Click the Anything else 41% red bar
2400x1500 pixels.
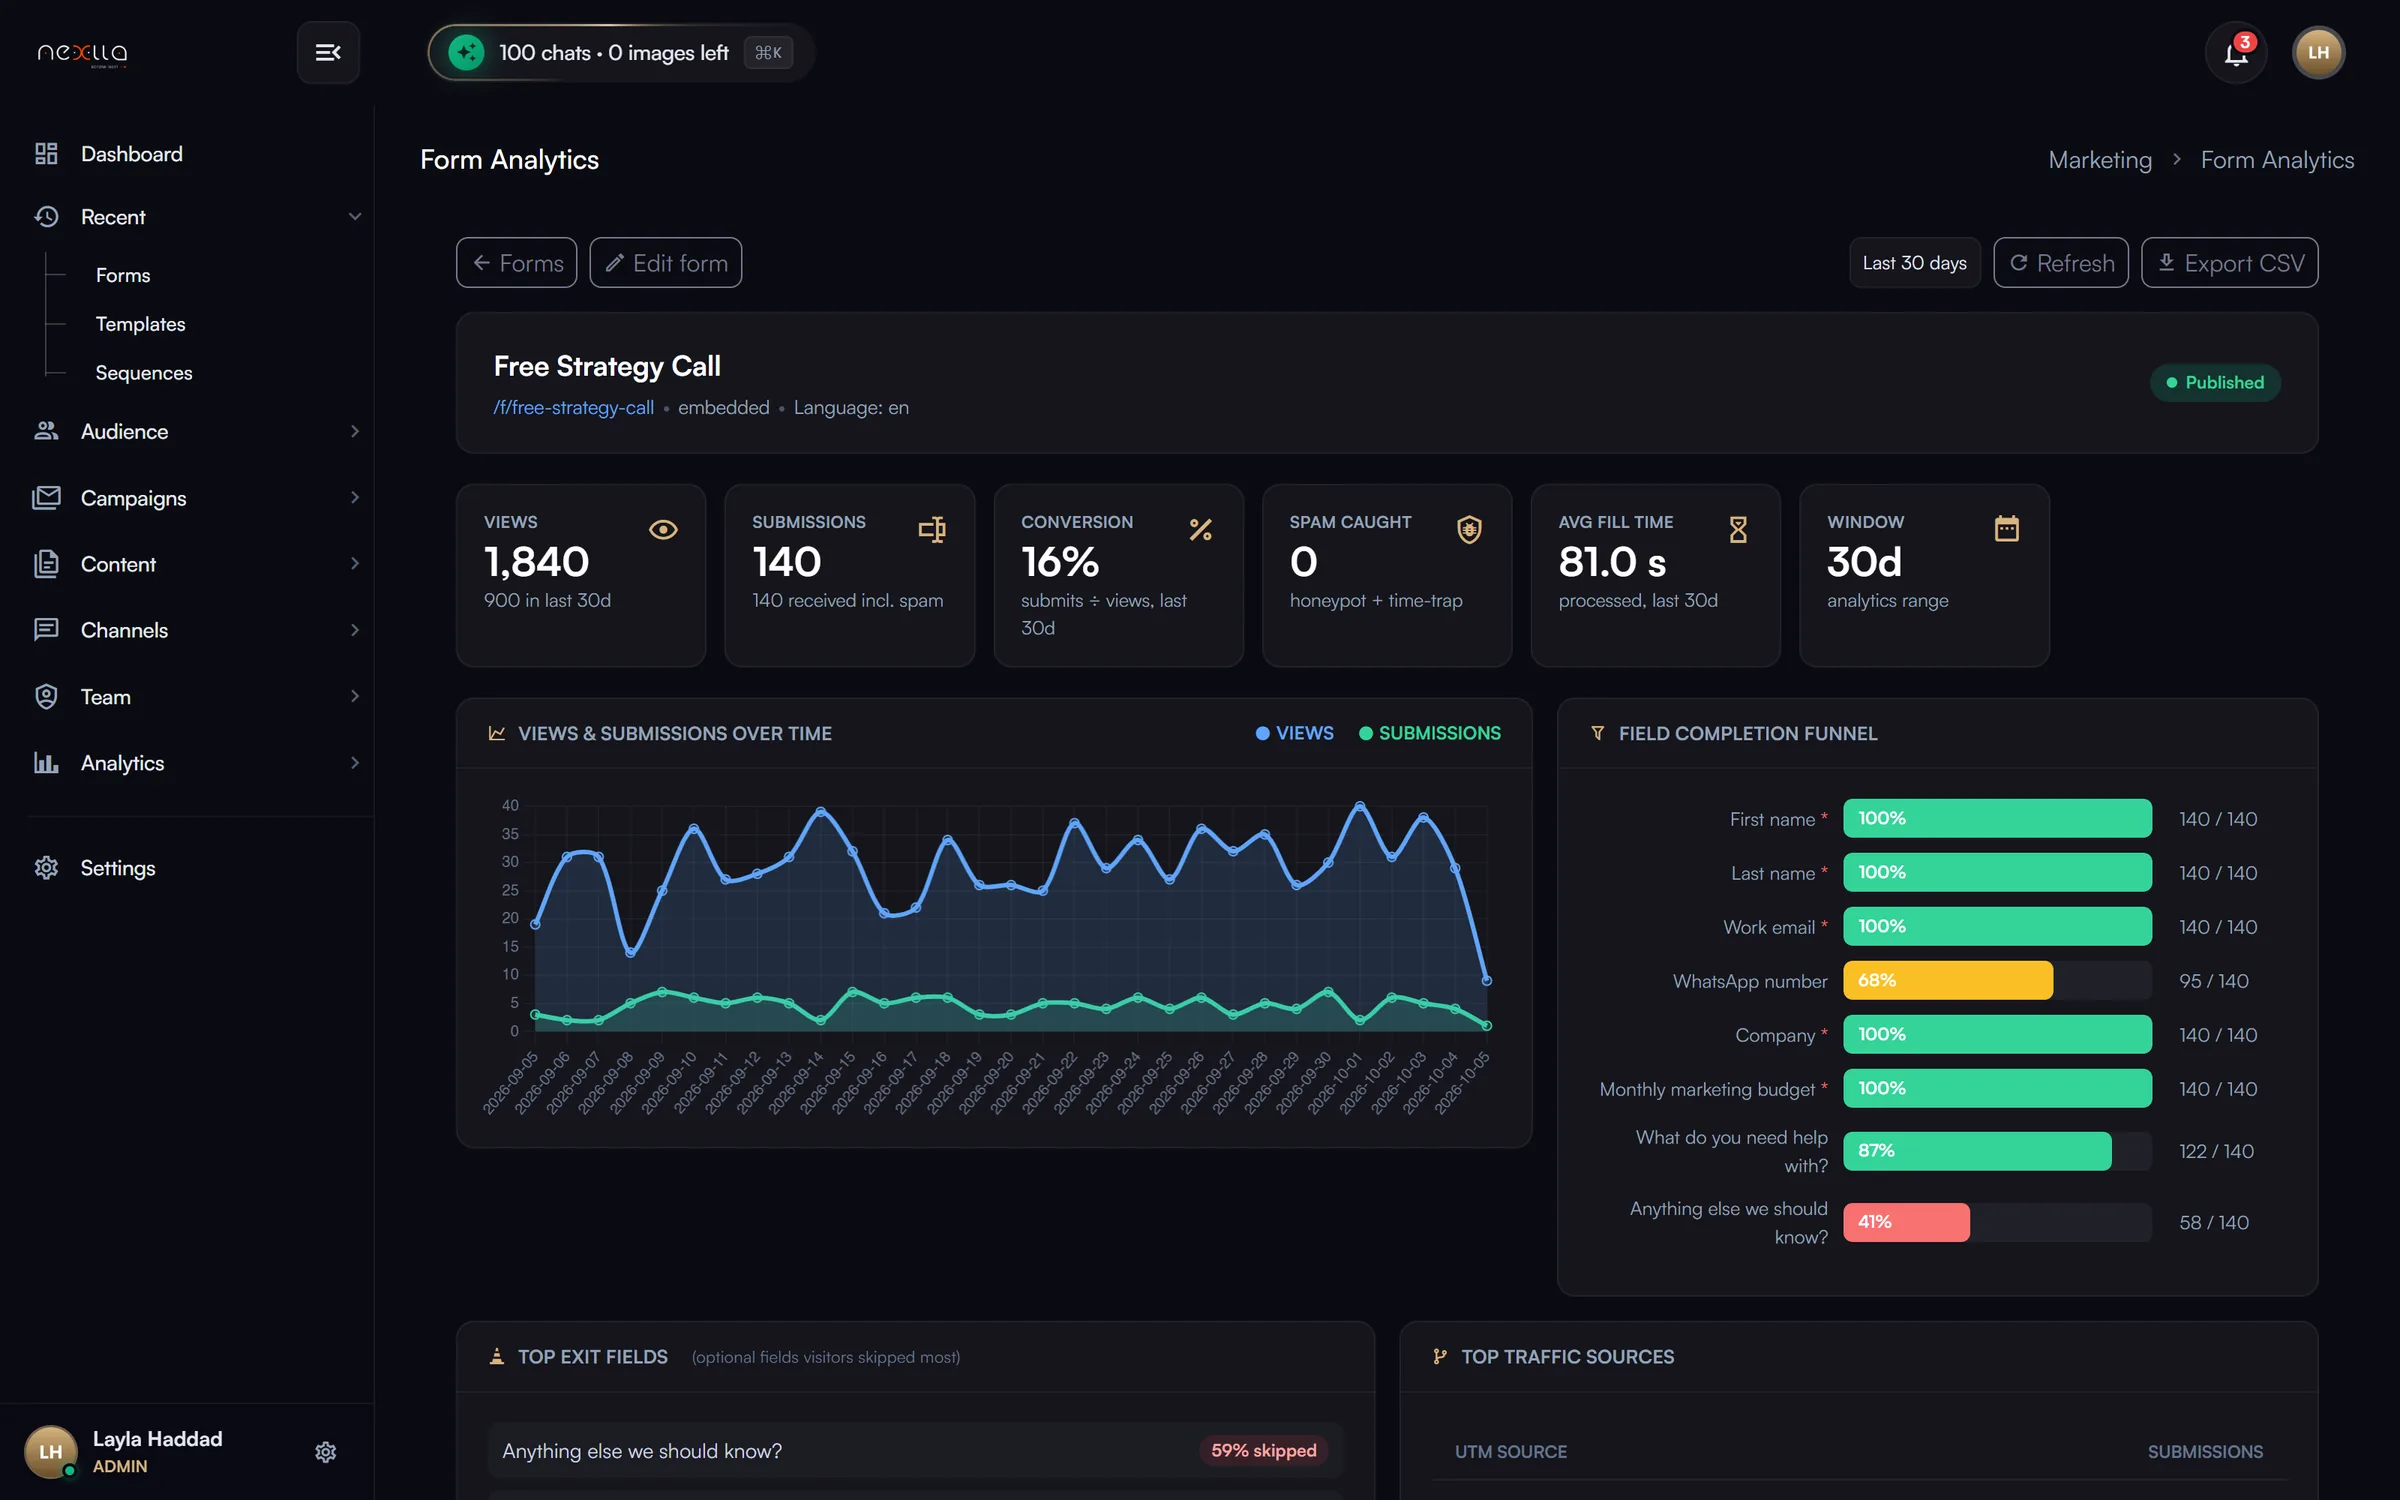pos(1906,1222)
